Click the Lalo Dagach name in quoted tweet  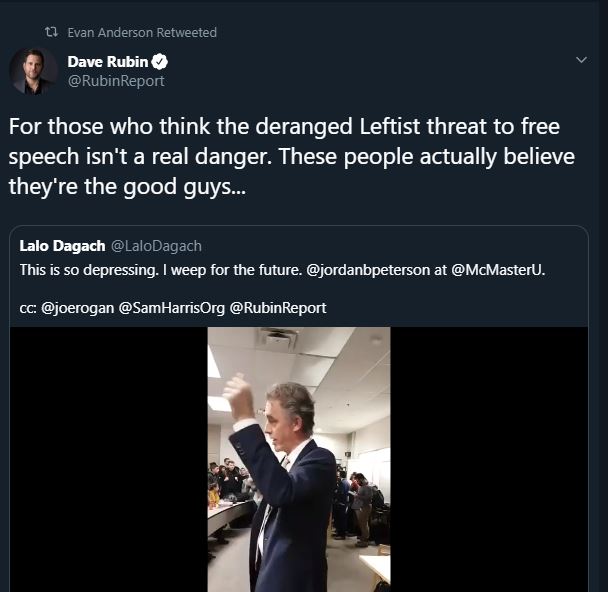62,246
